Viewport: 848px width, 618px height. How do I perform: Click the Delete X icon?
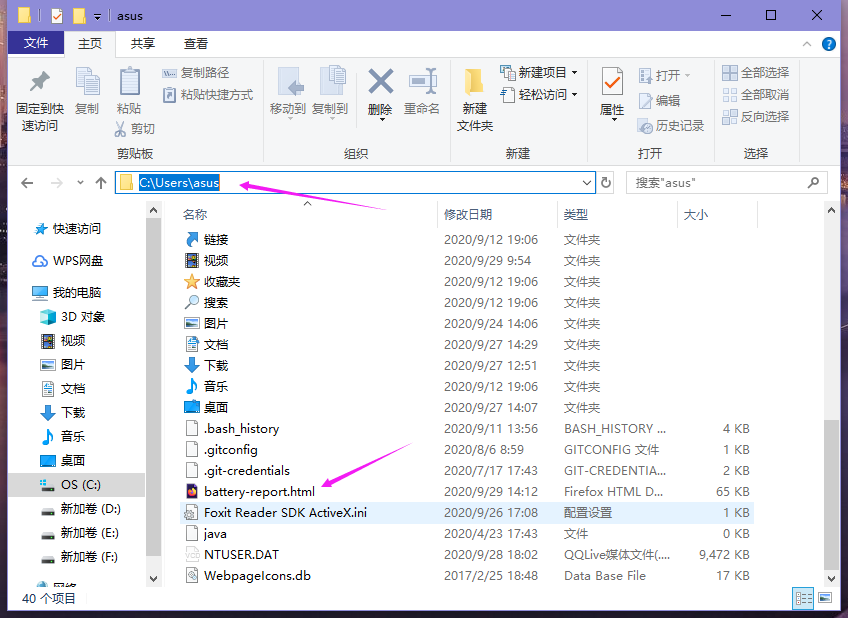pyautogui.click(x=381, y=82)
